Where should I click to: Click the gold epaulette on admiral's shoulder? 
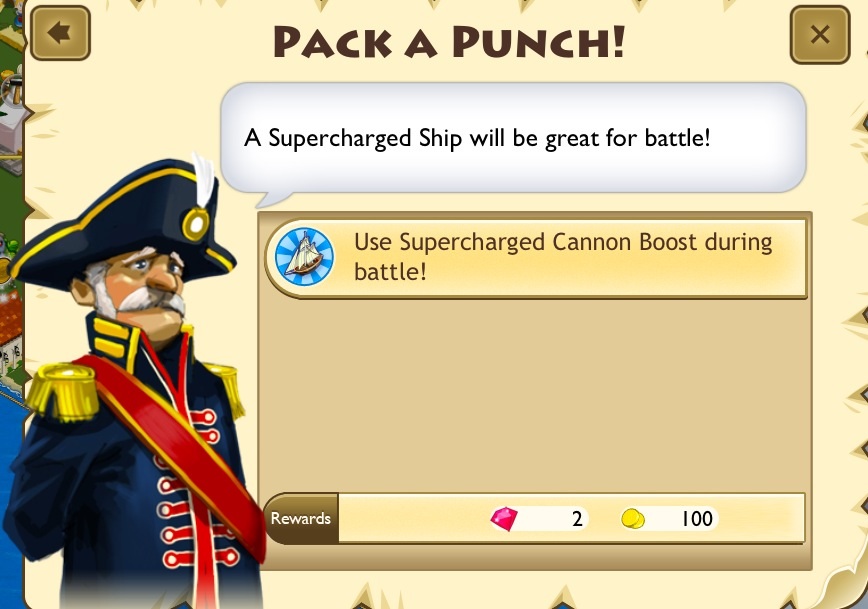tap(62, 391)
